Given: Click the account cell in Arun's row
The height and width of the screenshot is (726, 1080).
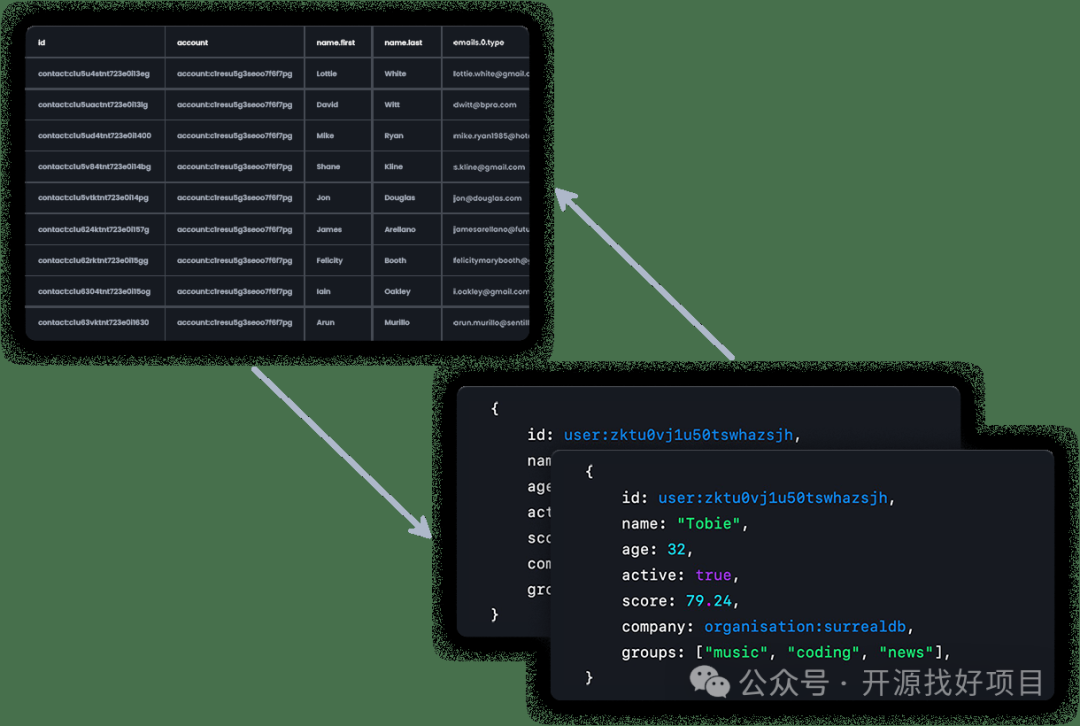Looking at the screenshot, I should [234, 322].
